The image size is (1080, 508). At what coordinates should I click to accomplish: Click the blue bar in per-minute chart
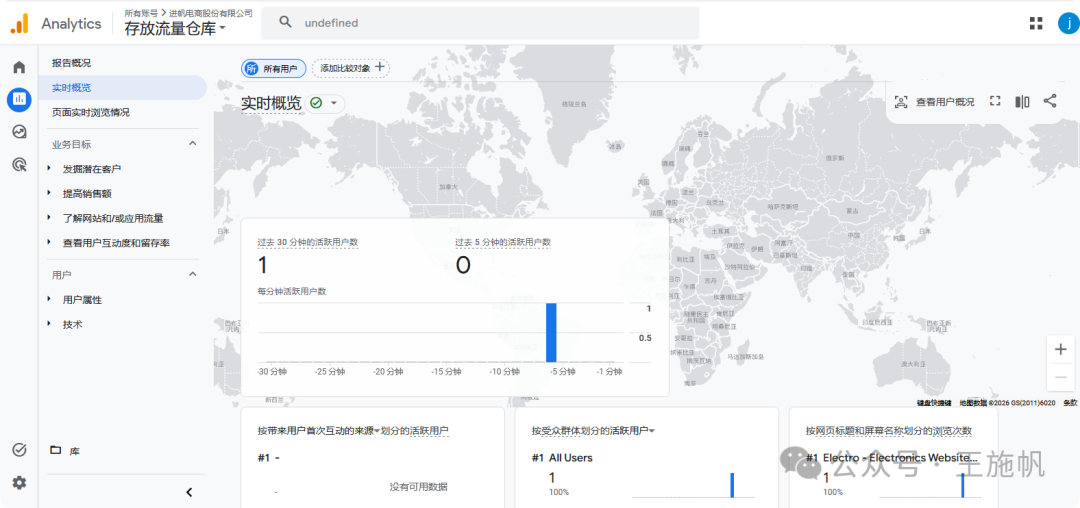coord(551,332)
